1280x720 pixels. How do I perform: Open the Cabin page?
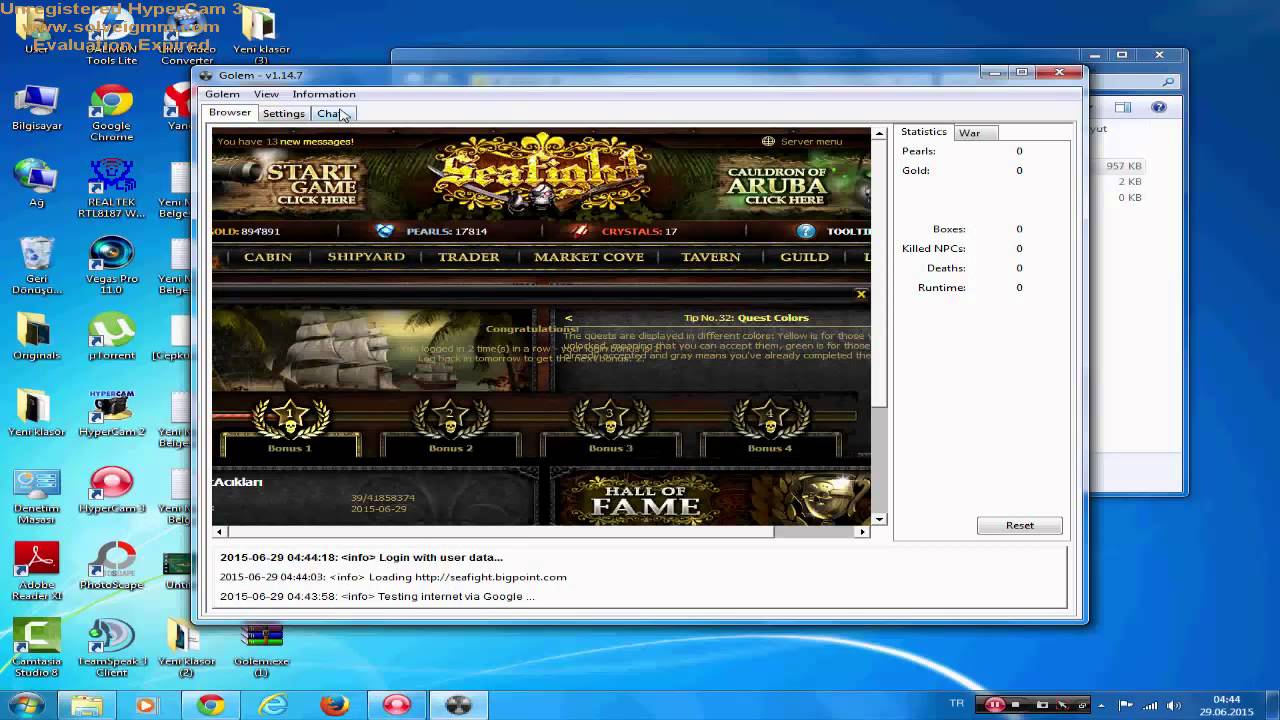(x=268, y=257)
